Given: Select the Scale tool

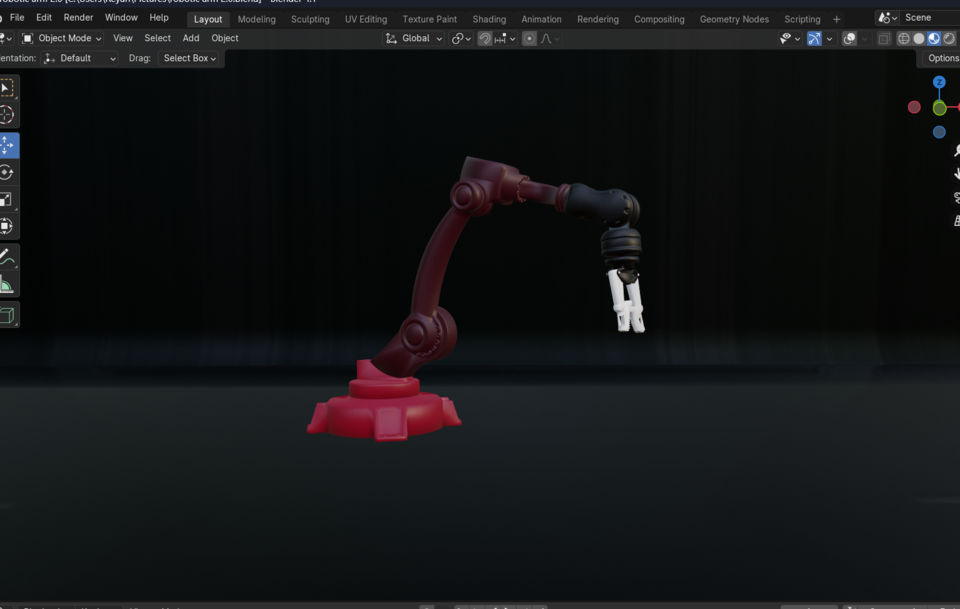Looking at the screenshot, I should pyautogui.click(x=8, y=199).
